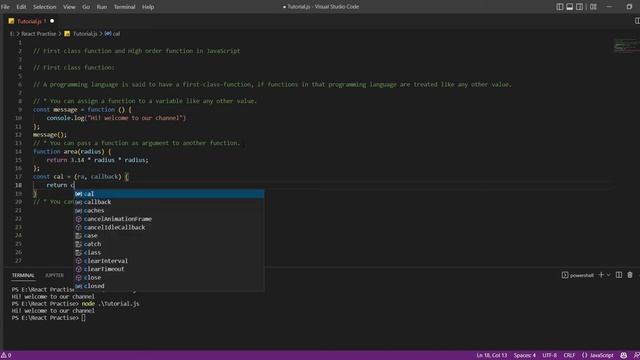
Task: Click the terminal prompt input line
Action: (49, 318)
